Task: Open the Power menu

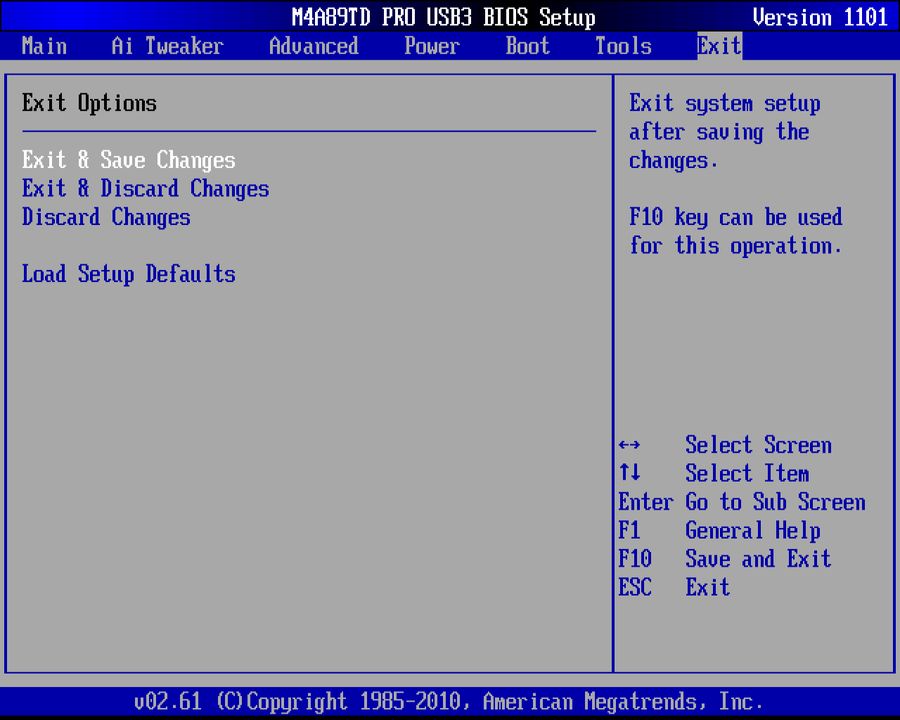Action: [431, 46]
